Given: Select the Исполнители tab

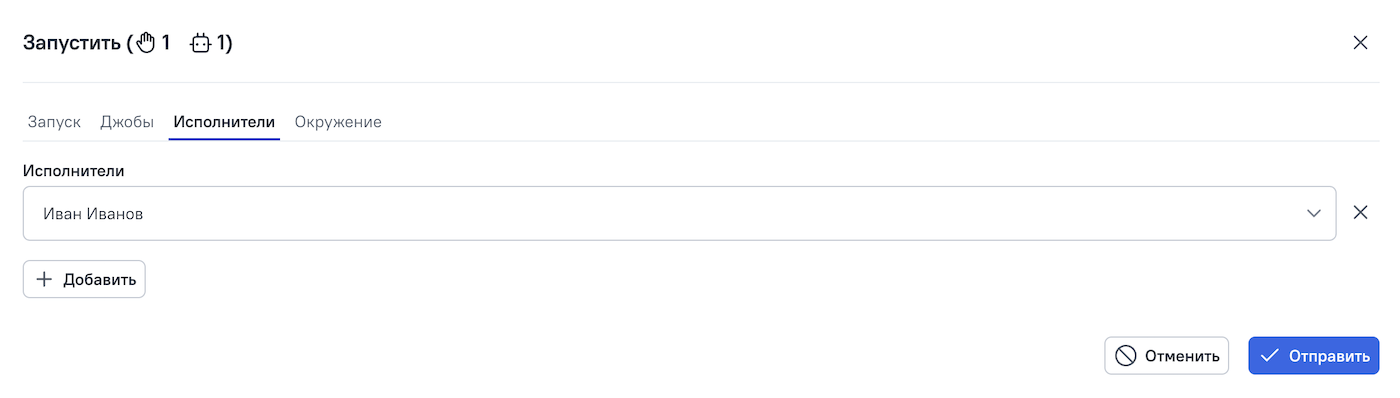Looking at the screenshot, I should (x=224, y=122).
